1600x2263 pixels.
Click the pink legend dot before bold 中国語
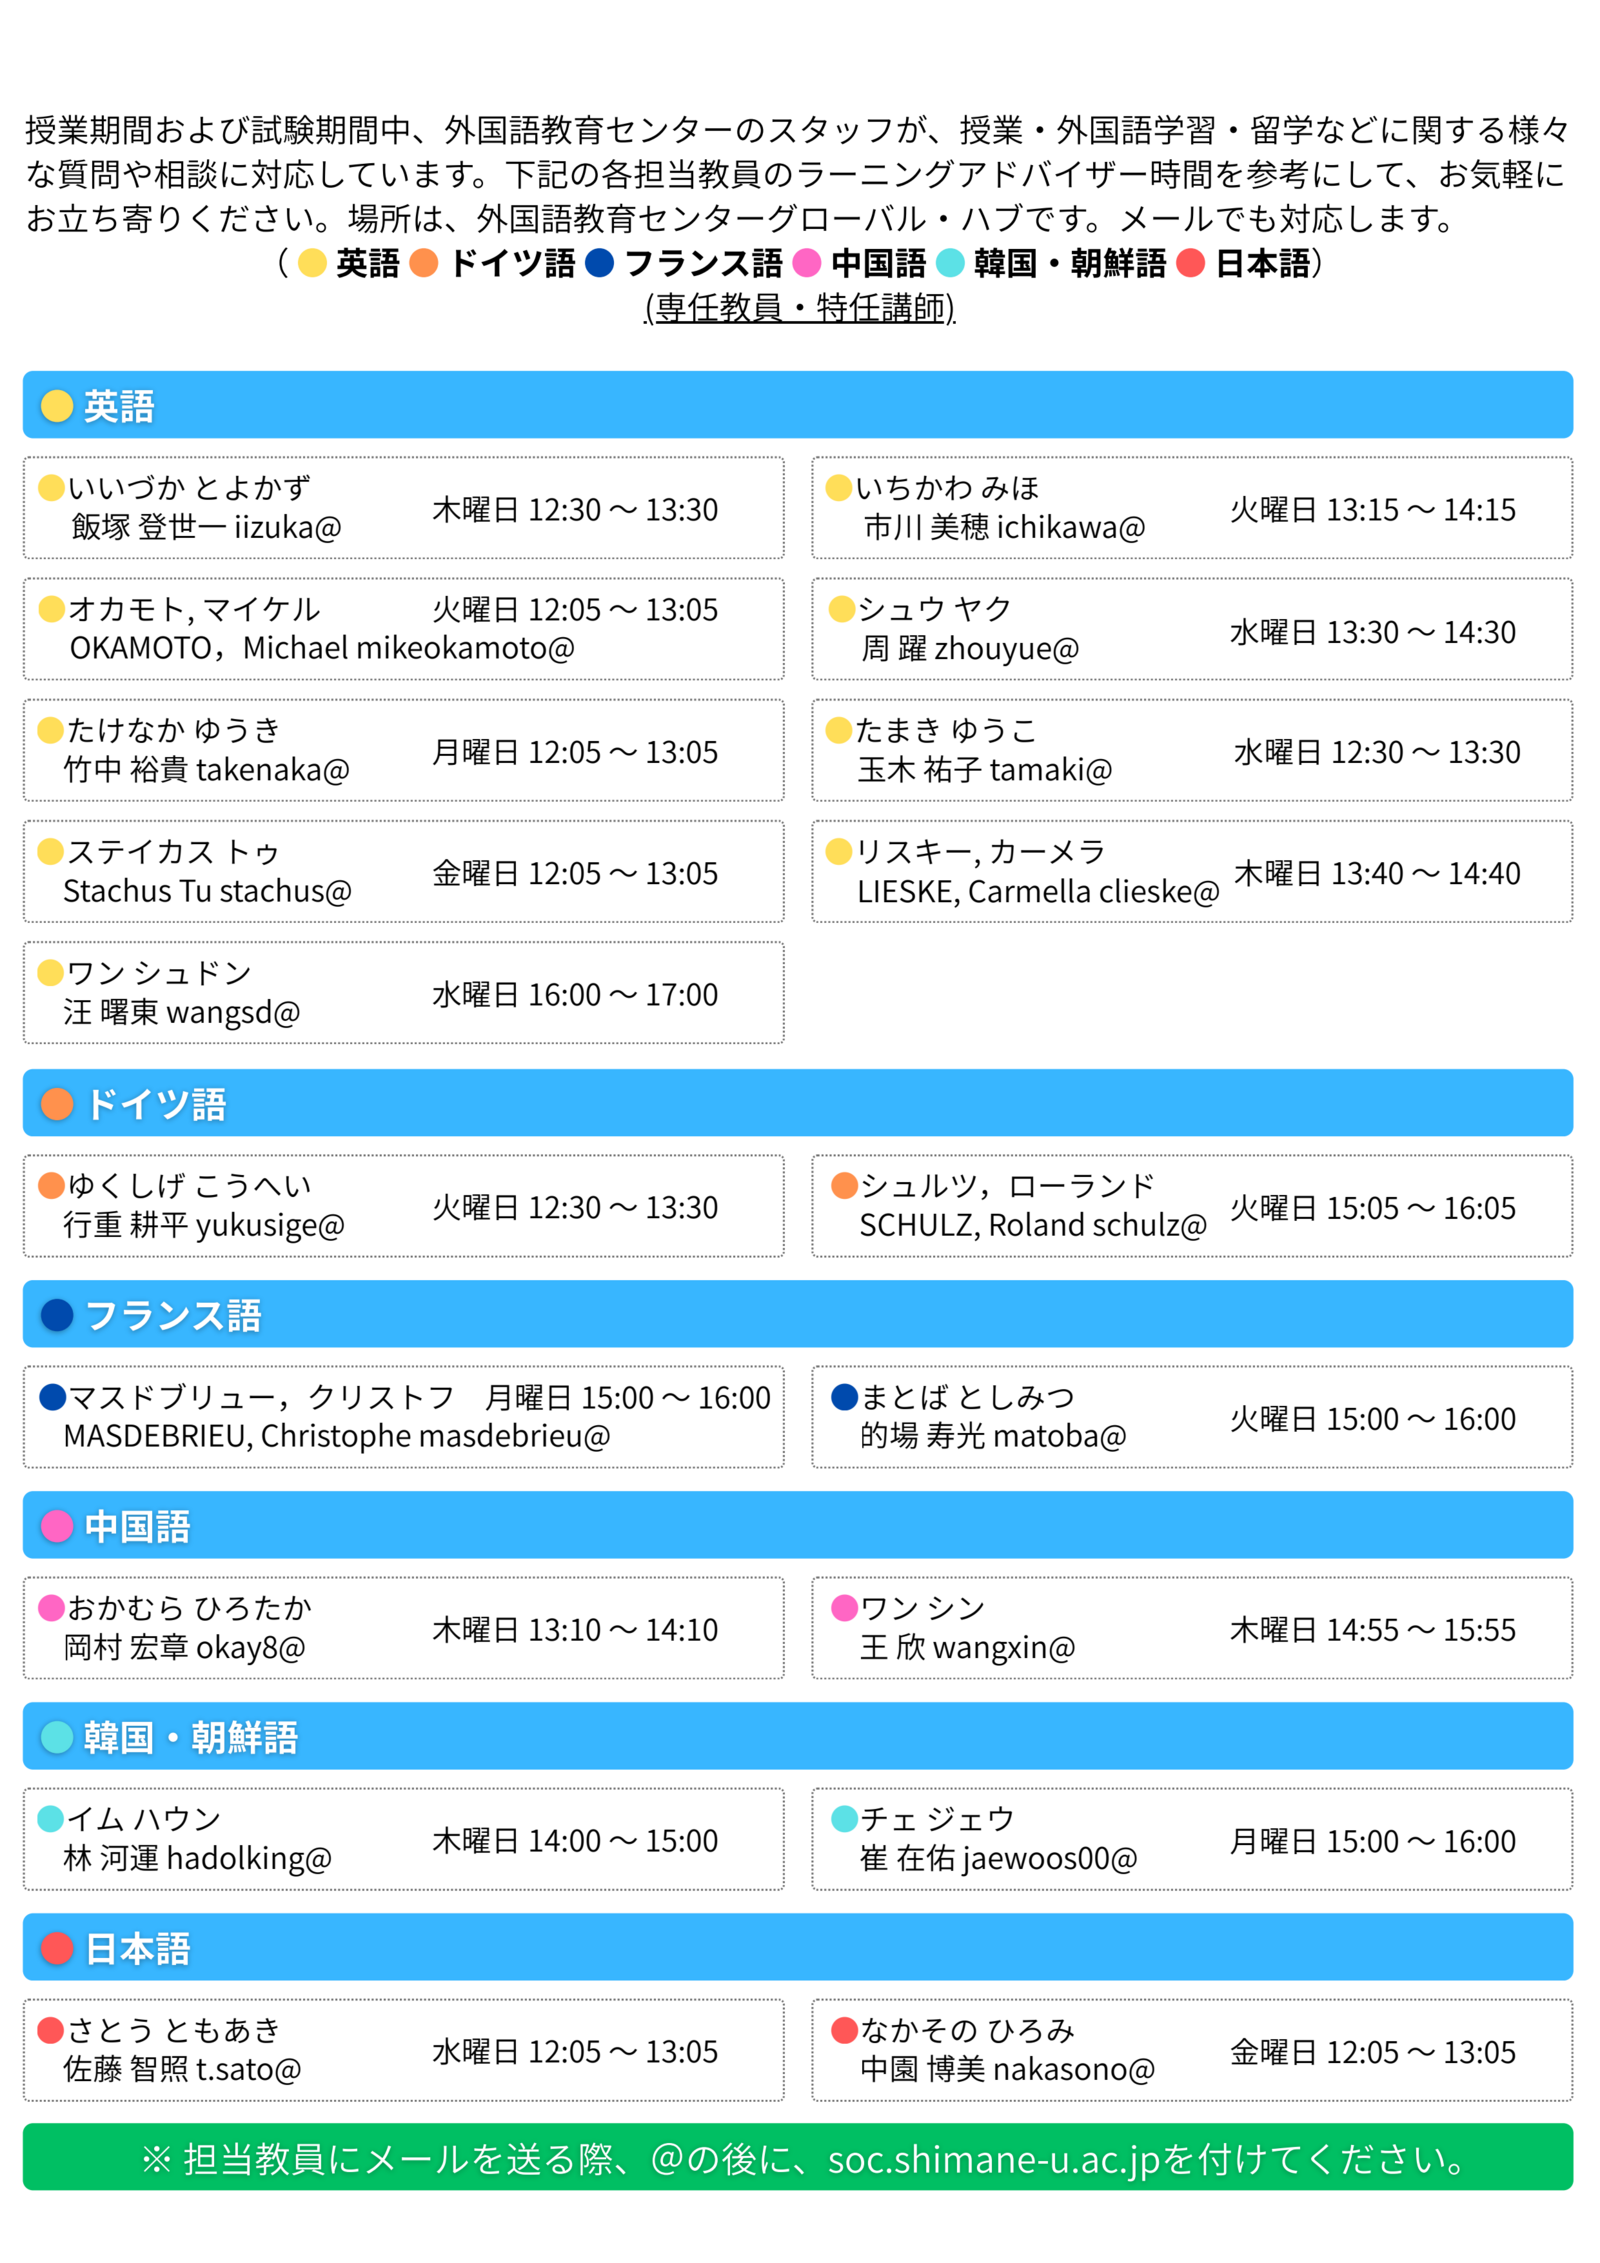point(806,263)
